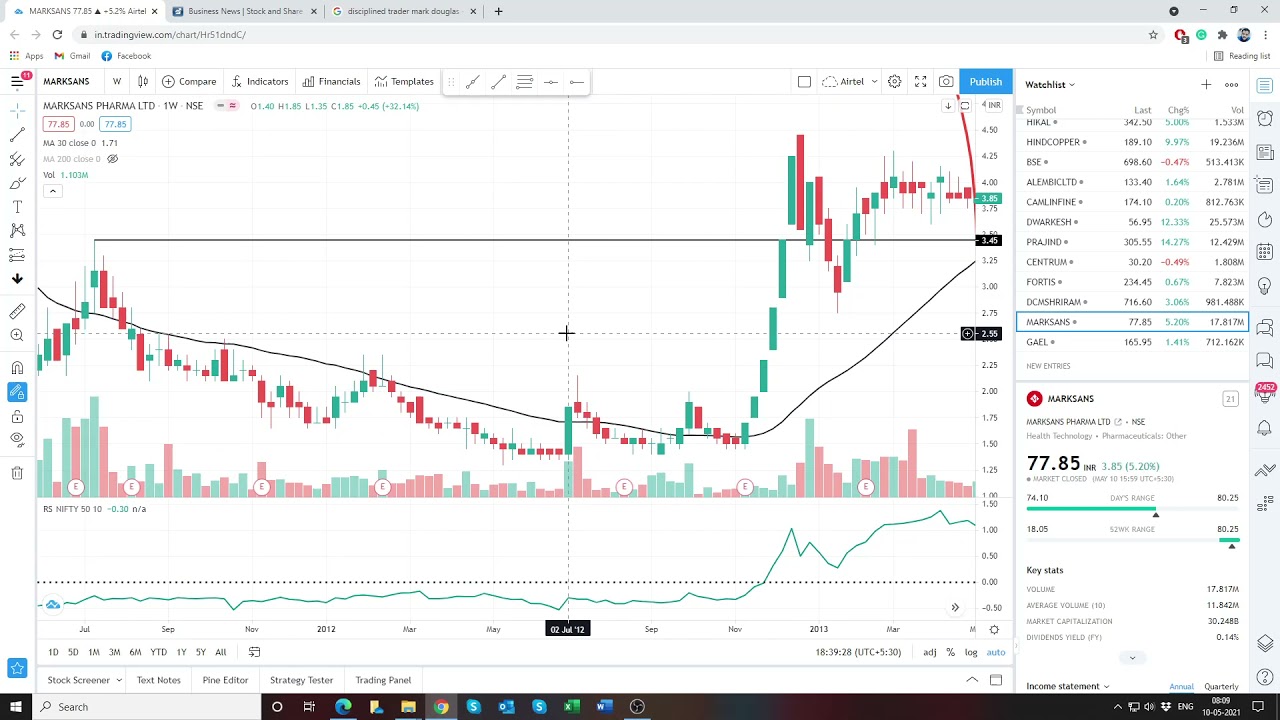
Task: Open the TradingView main hamburger menu
Action: coord(17,81)
